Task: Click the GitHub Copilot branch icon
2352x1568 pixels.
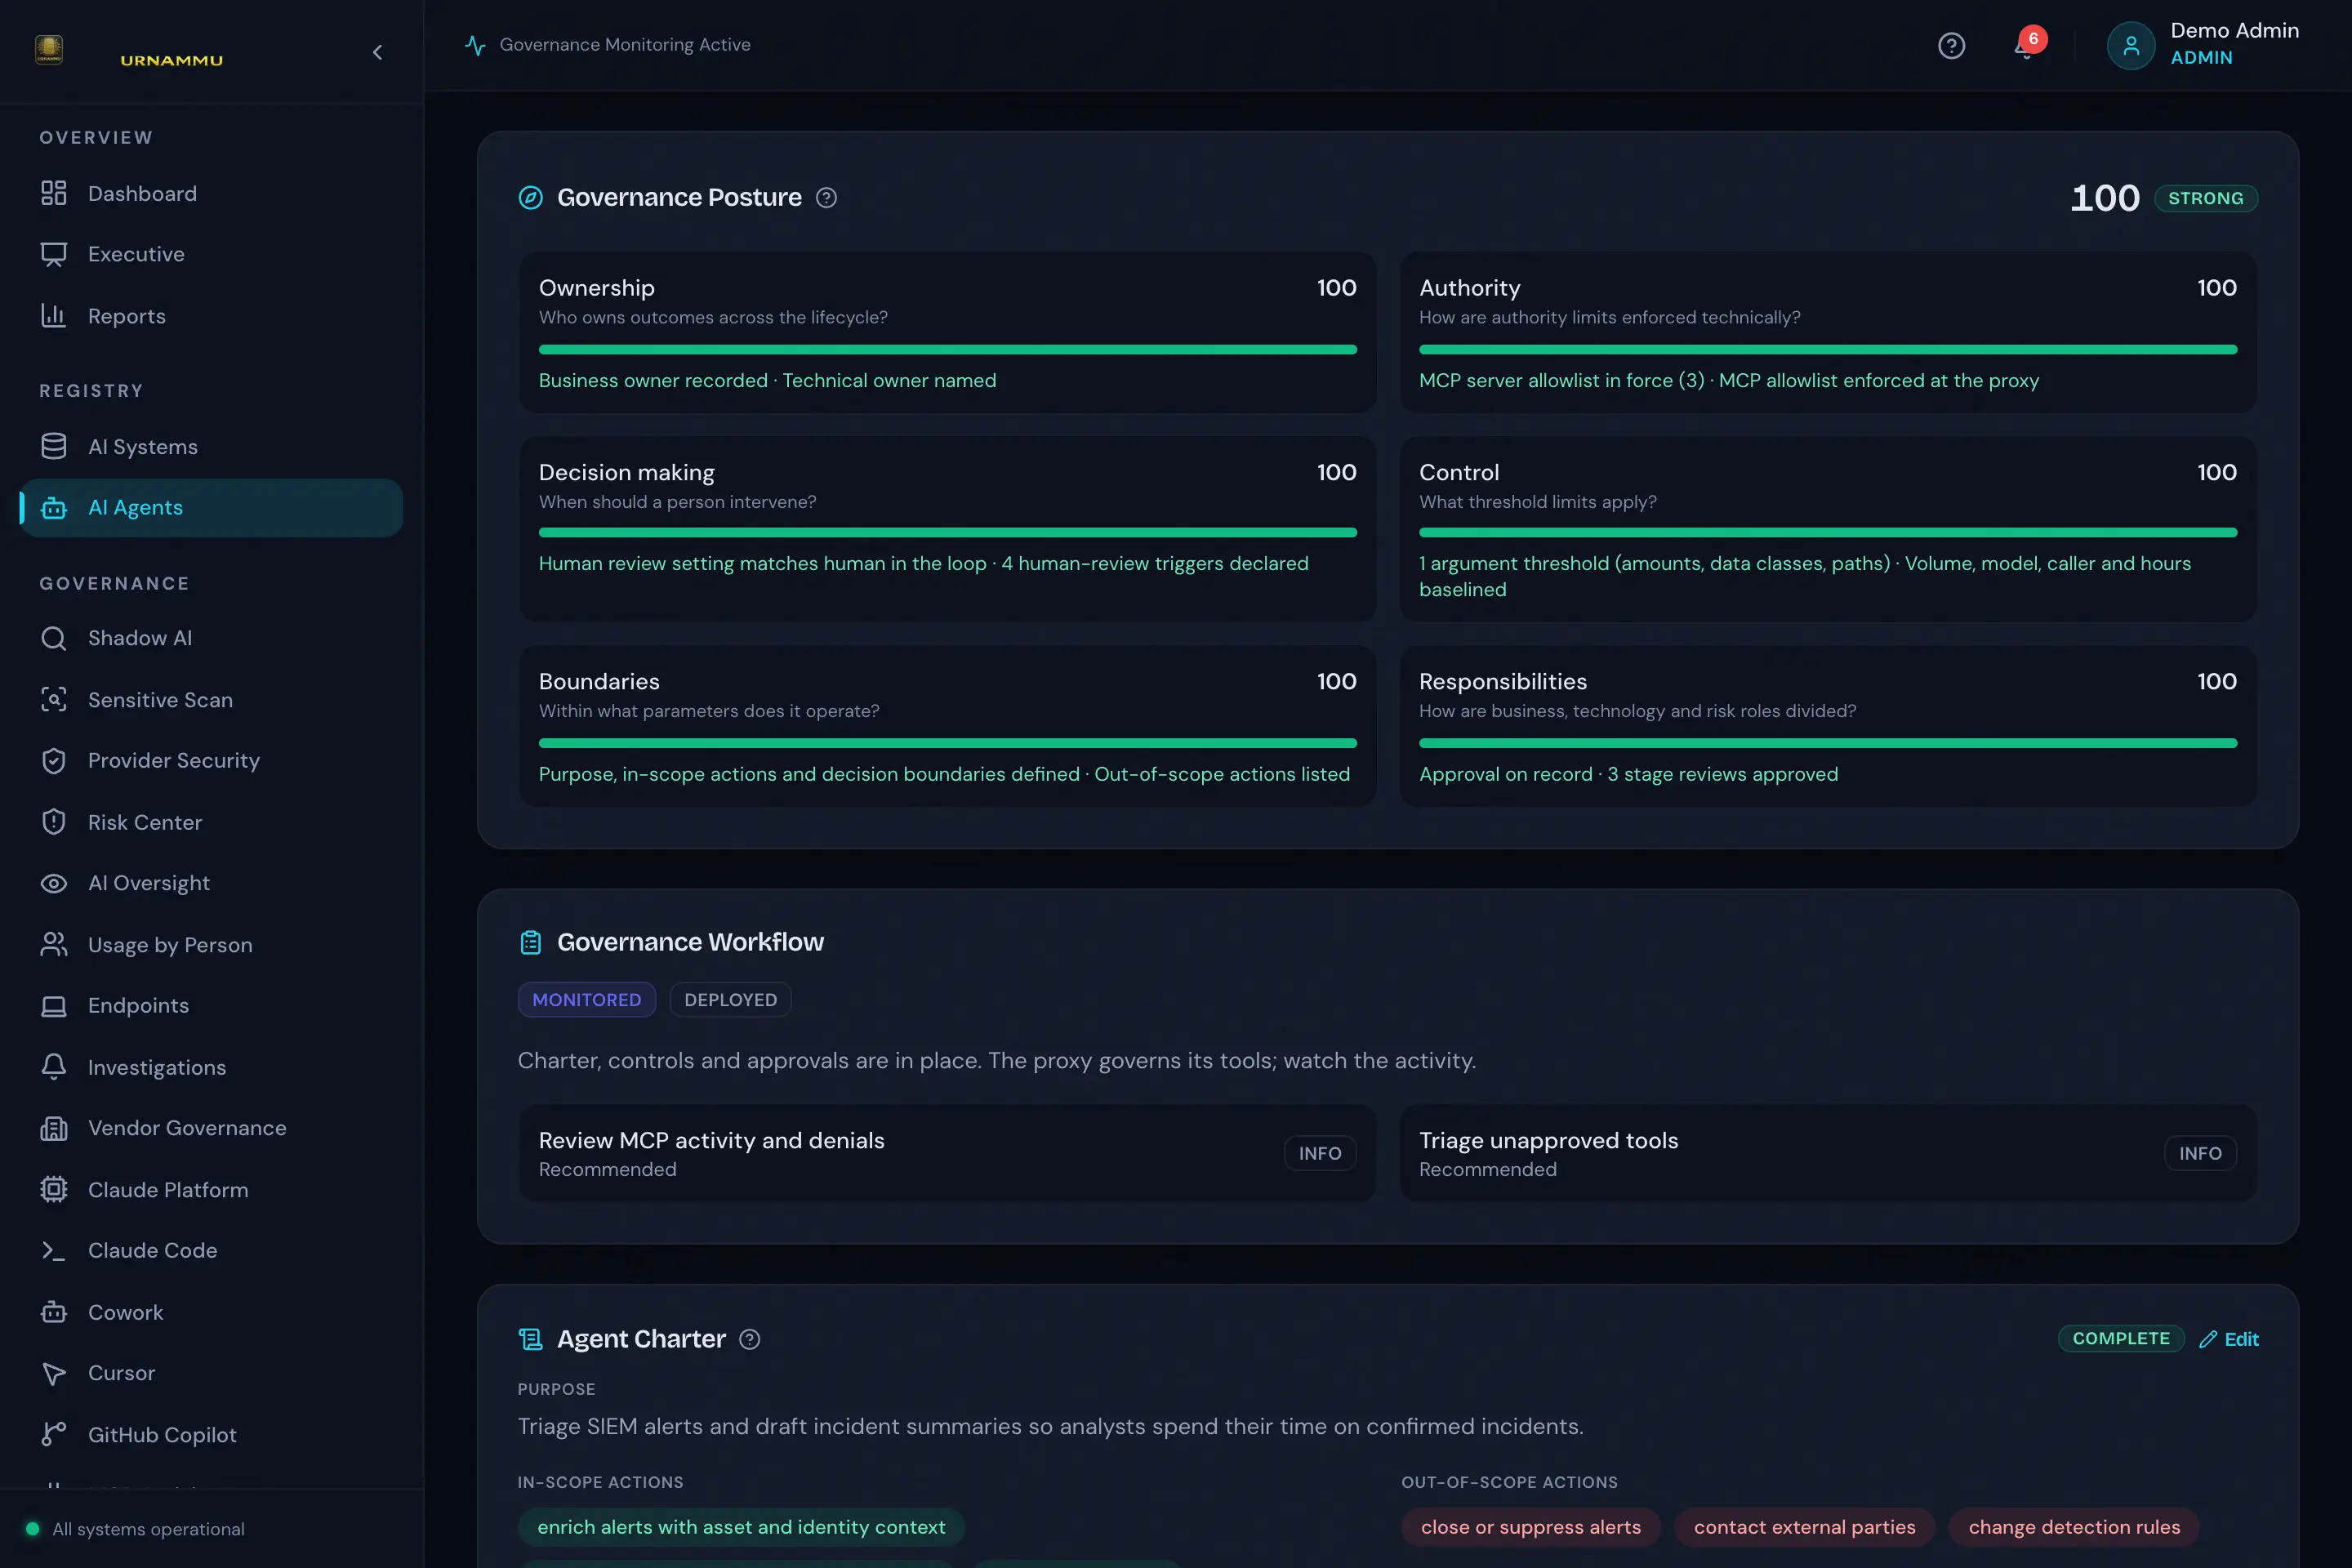Action: [x=54, y=1435]
